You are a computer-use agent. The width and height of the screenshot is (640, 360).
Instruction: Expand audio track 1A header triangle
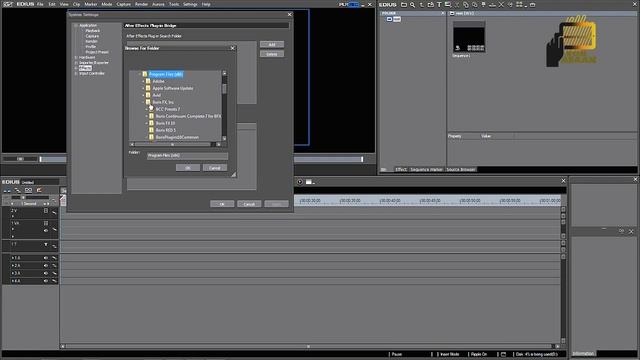[x=13, y=258]
